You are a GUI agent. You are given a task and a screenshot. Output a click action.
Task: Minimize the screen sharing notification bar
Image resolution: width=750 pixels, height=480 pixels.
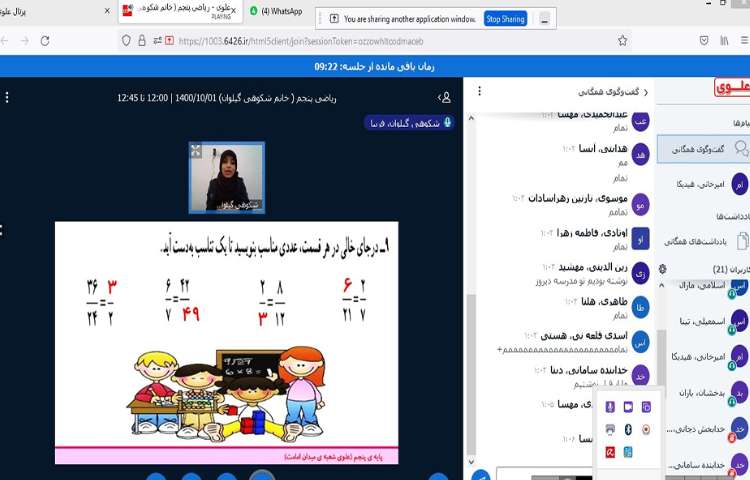point(544,19)
